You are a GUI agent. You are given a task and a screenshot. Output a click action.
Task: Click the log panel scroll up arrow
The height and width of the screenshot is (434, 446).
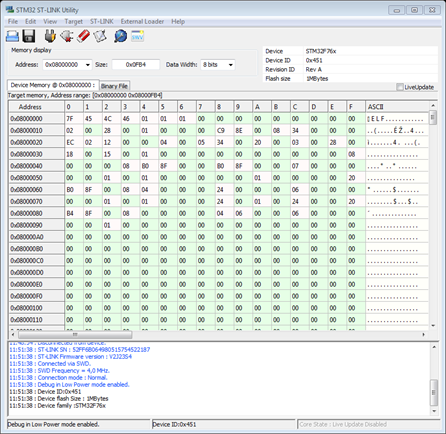pos(434,347)
